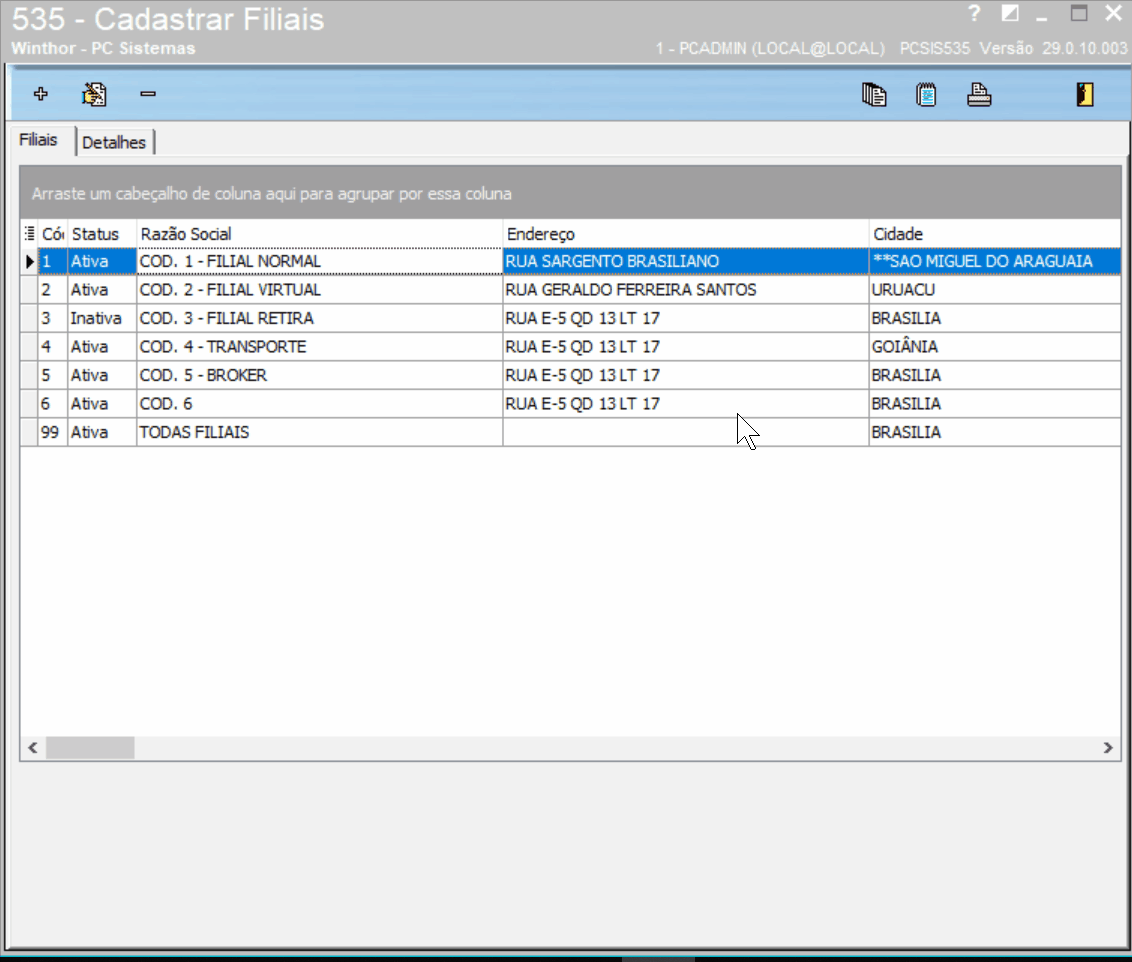Click the address cell of row 4
Image resolution: width=1132 pixels, height=962 pixels.
[685, 346]
